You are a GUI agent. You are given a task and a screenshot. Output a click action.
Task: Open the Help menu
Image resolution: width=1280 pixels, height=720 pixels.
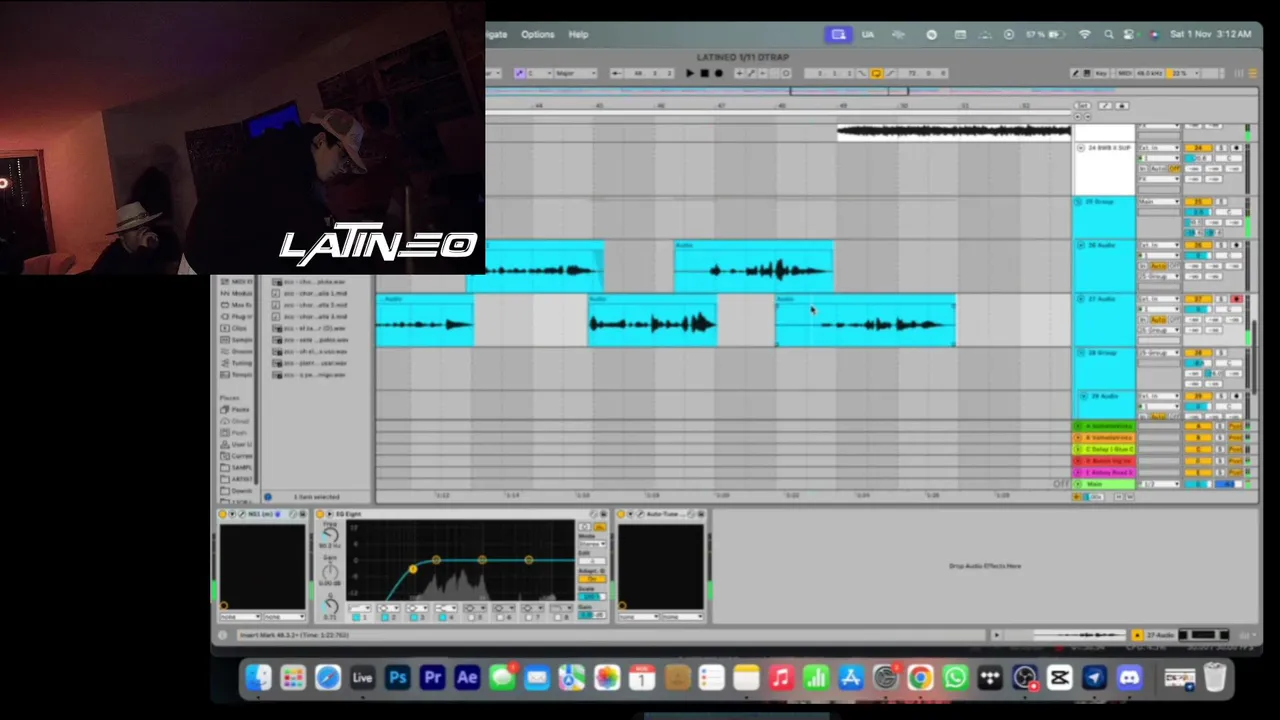coord(578,34)
